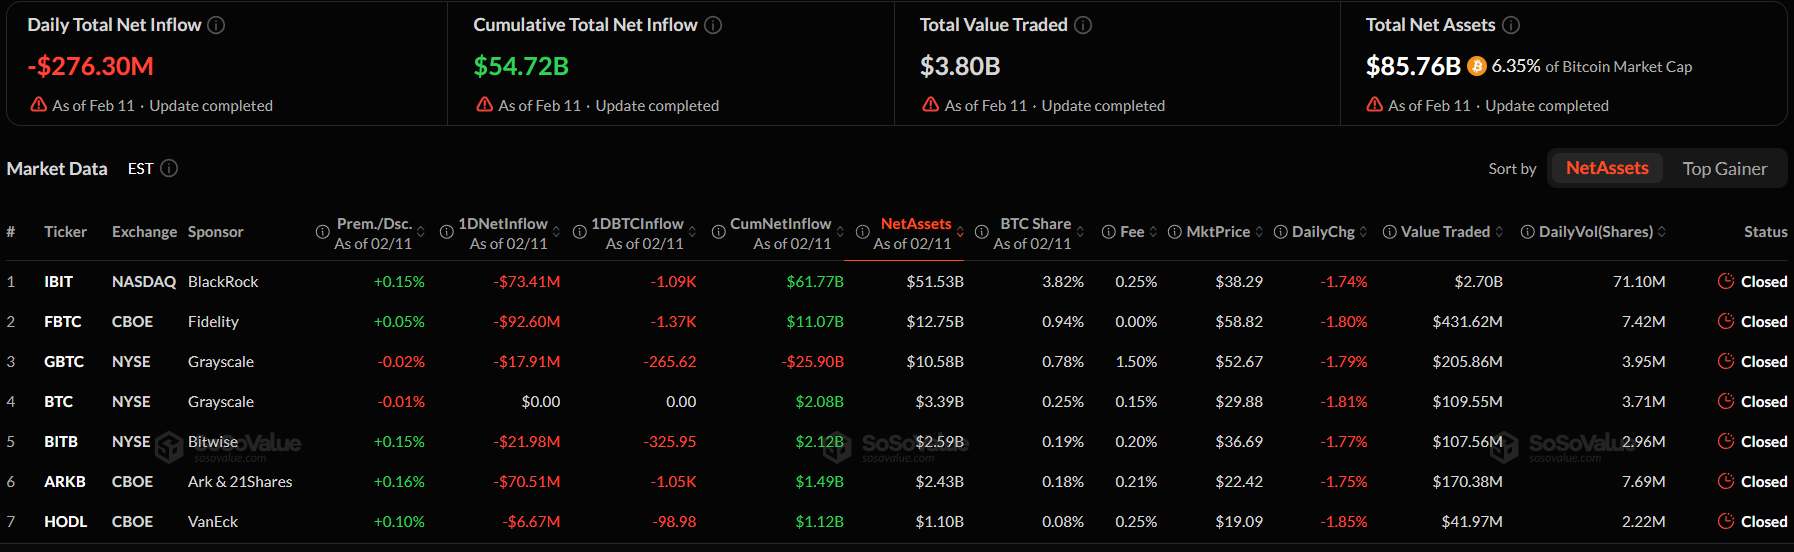Sort table by MktPrice arrows

click(x=1259, y=232)
